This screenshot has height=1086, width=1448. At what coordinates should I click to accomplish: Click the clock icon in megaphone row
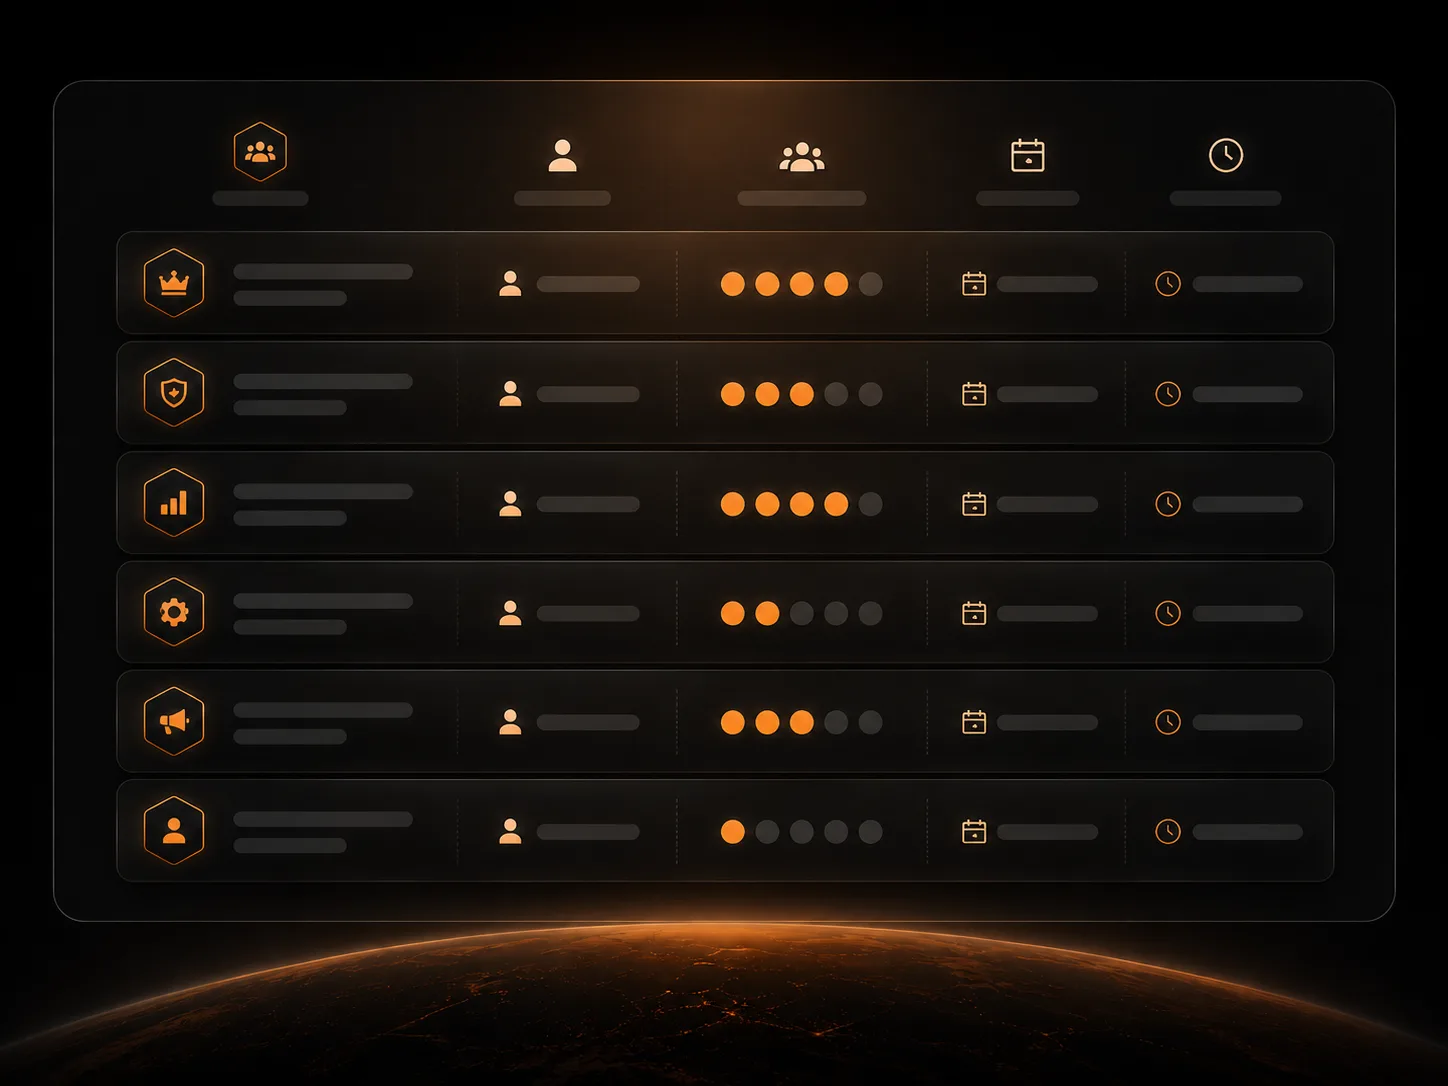tap(1168, 722)
